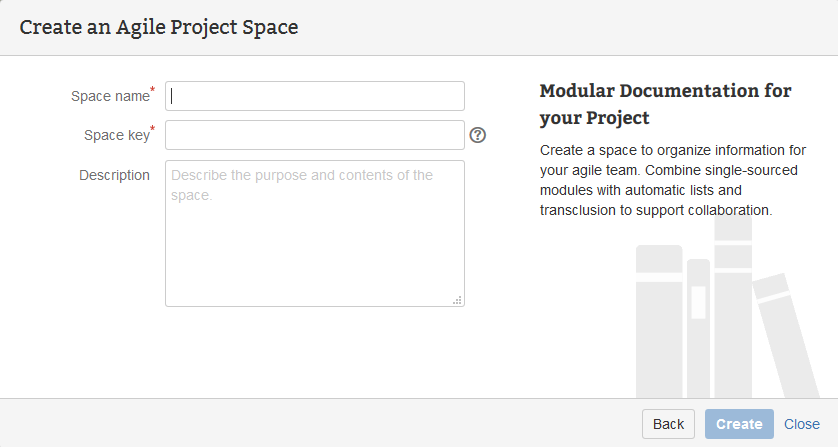838x447 pixels.
Task: Click the "Modular Documentation for your Project" heading
Action: pyautogui.click(x=665, y=104)
